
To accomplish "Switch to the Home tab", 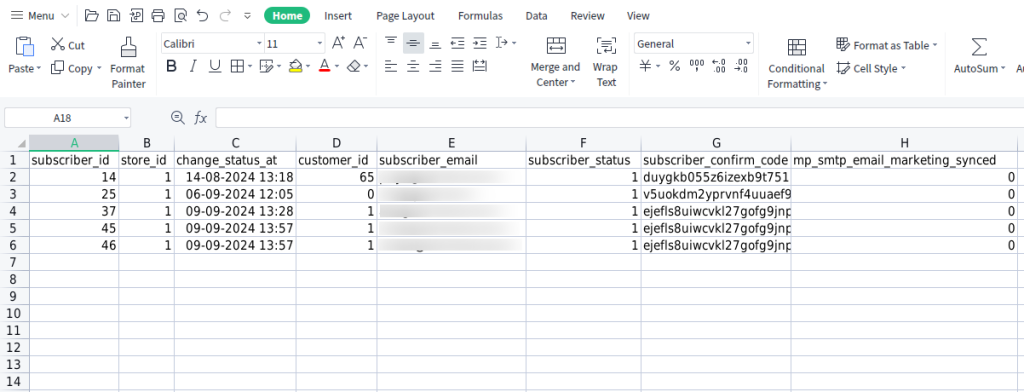I will (x=287, y=16).
